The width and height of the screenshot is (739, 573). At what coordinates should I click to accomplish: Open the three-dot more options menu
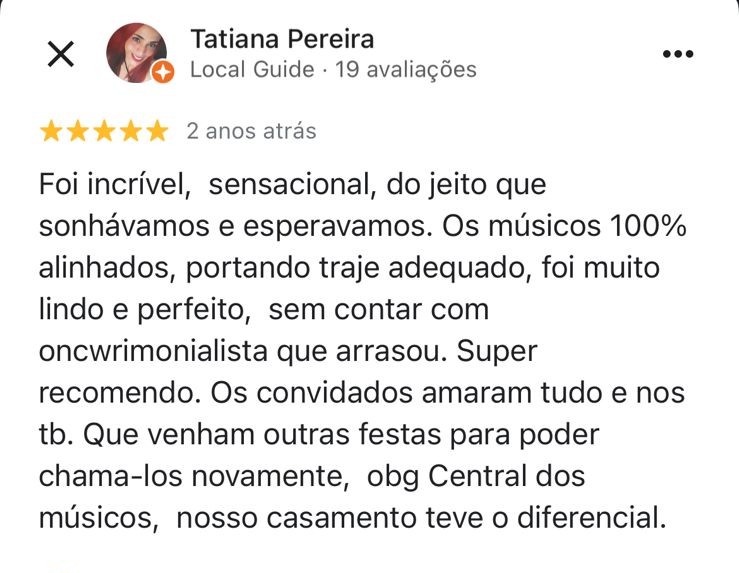pyautogui.click(x=678, y=54)
